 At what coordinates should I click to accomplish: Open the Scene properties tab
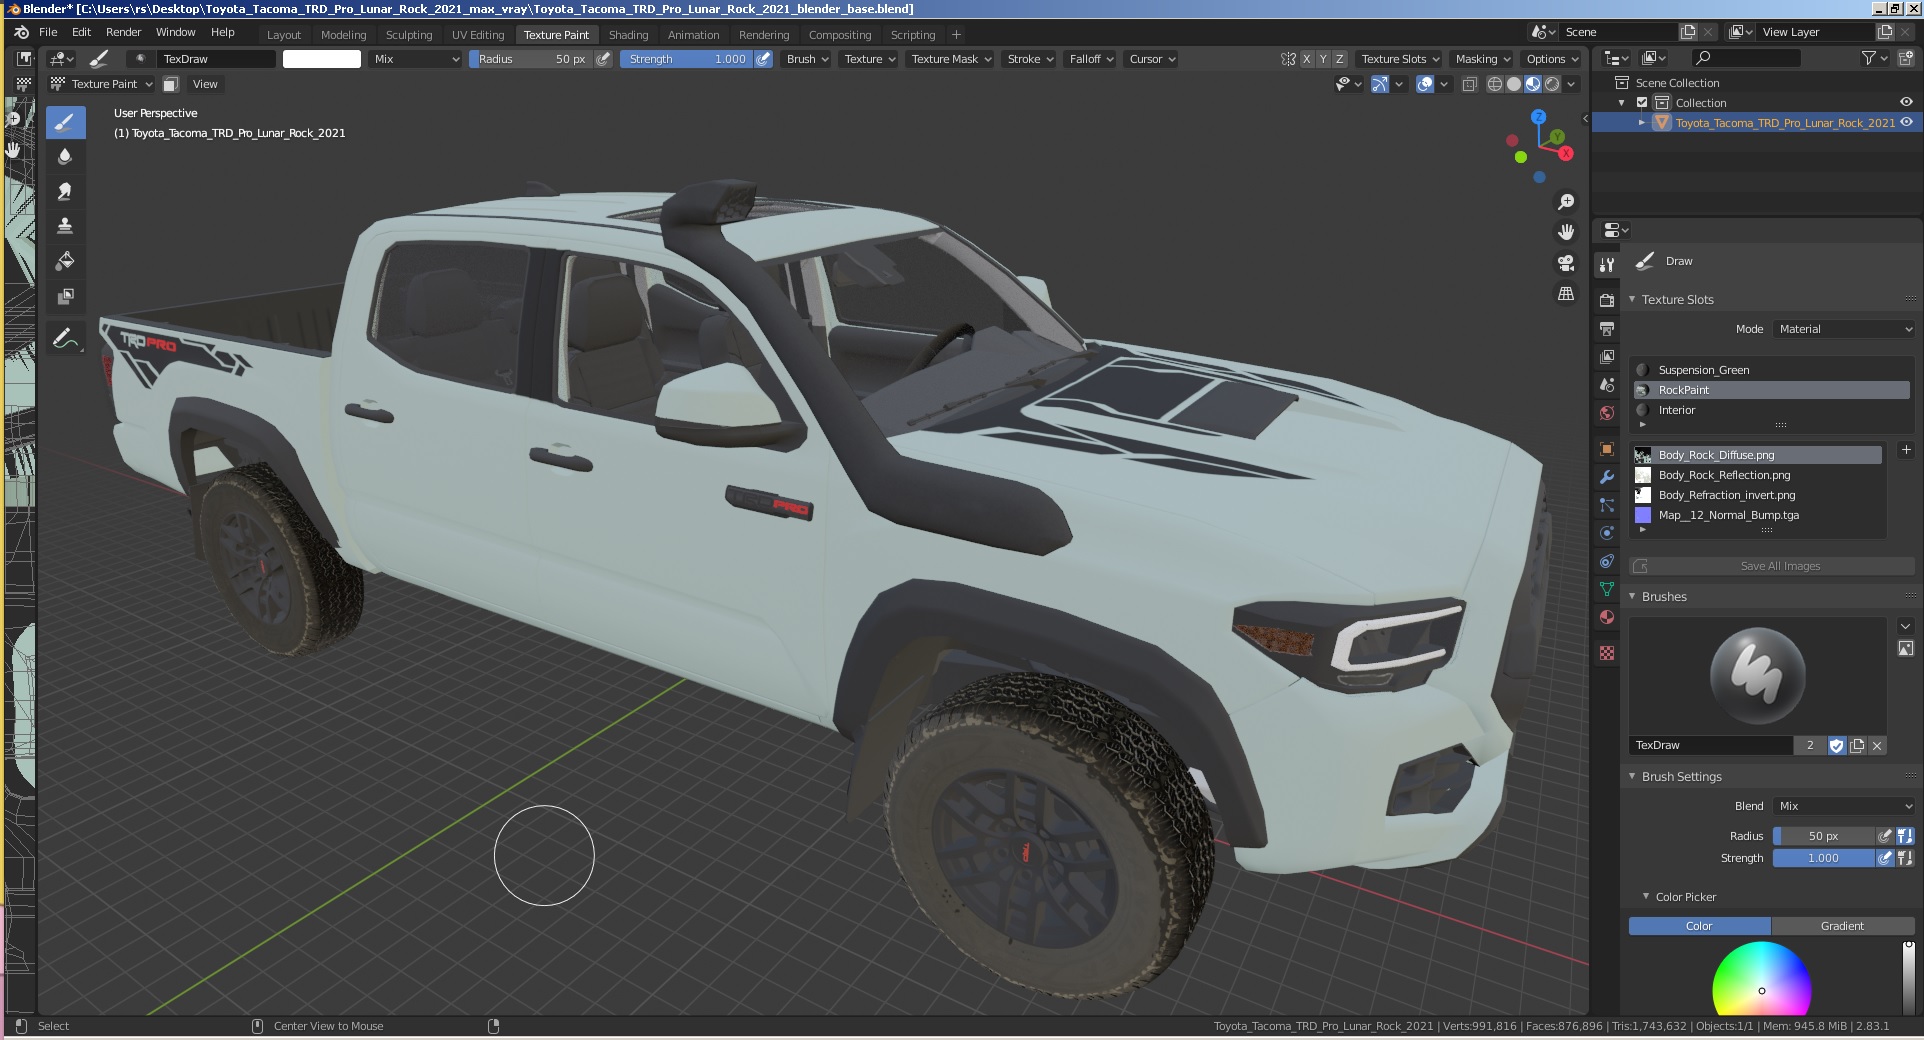[1607, 385]
